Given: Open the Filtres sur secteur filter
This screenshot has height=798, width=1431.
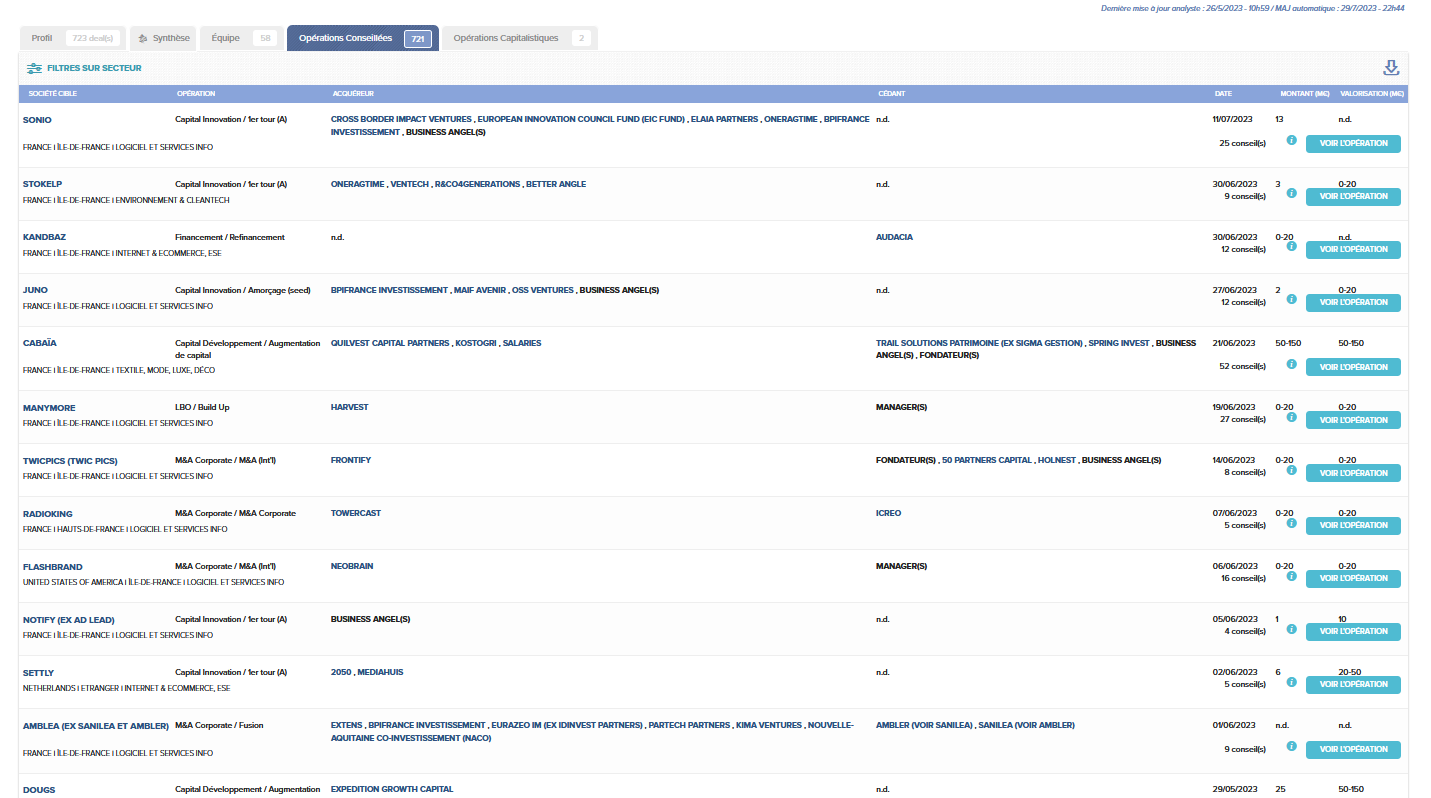Looking at the screenshot, I should (85, 68).
